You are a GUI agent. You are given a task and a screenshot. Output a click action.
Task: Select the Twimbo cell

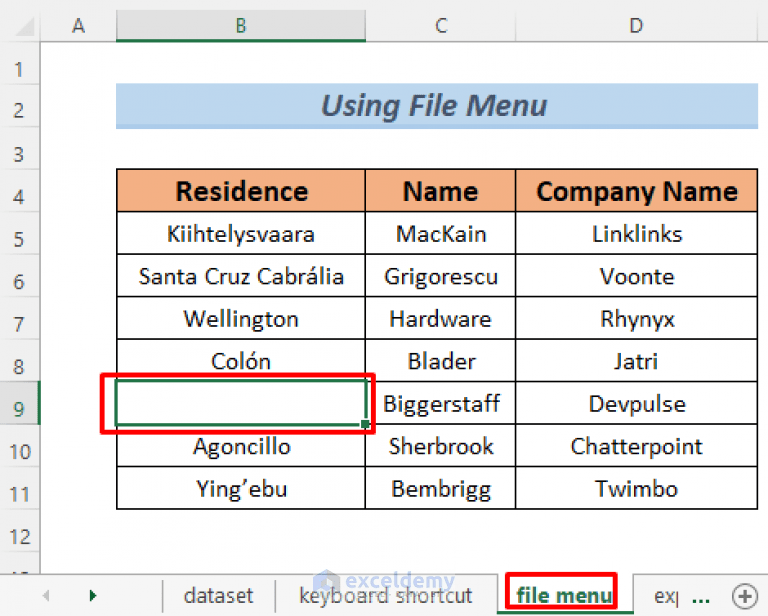[x=636, y=489]
